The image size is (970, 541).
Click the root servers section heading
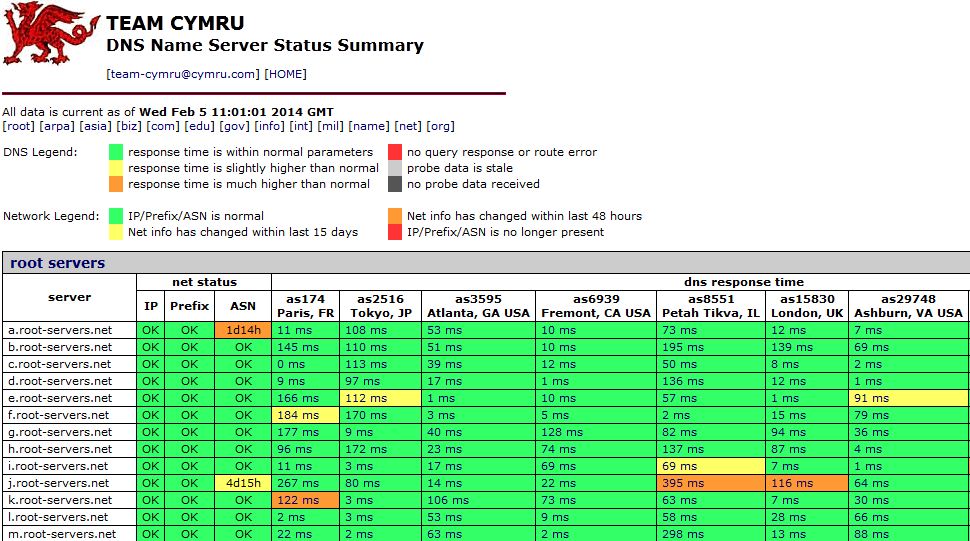pos(58,263)
